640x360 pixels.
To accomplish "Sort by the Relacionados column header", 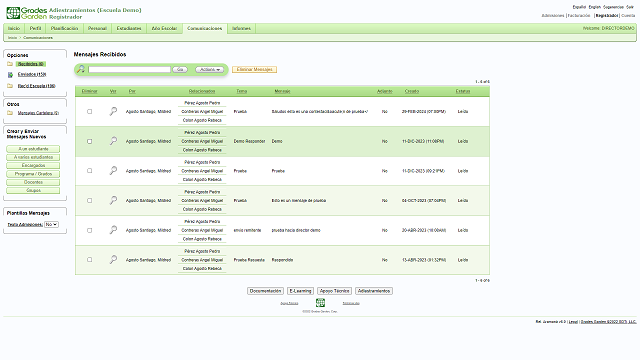I will point(202,91).
